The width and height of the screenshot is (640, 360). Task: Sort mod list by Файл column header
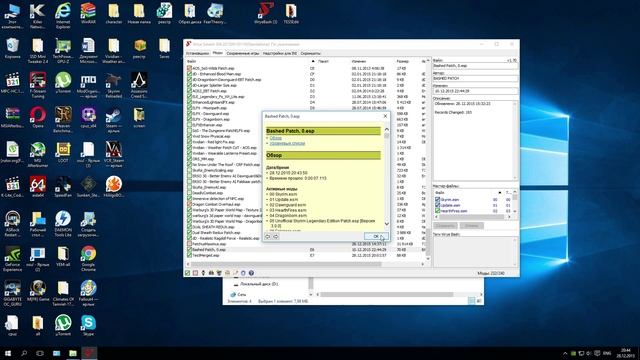click(x=251, y=61)
